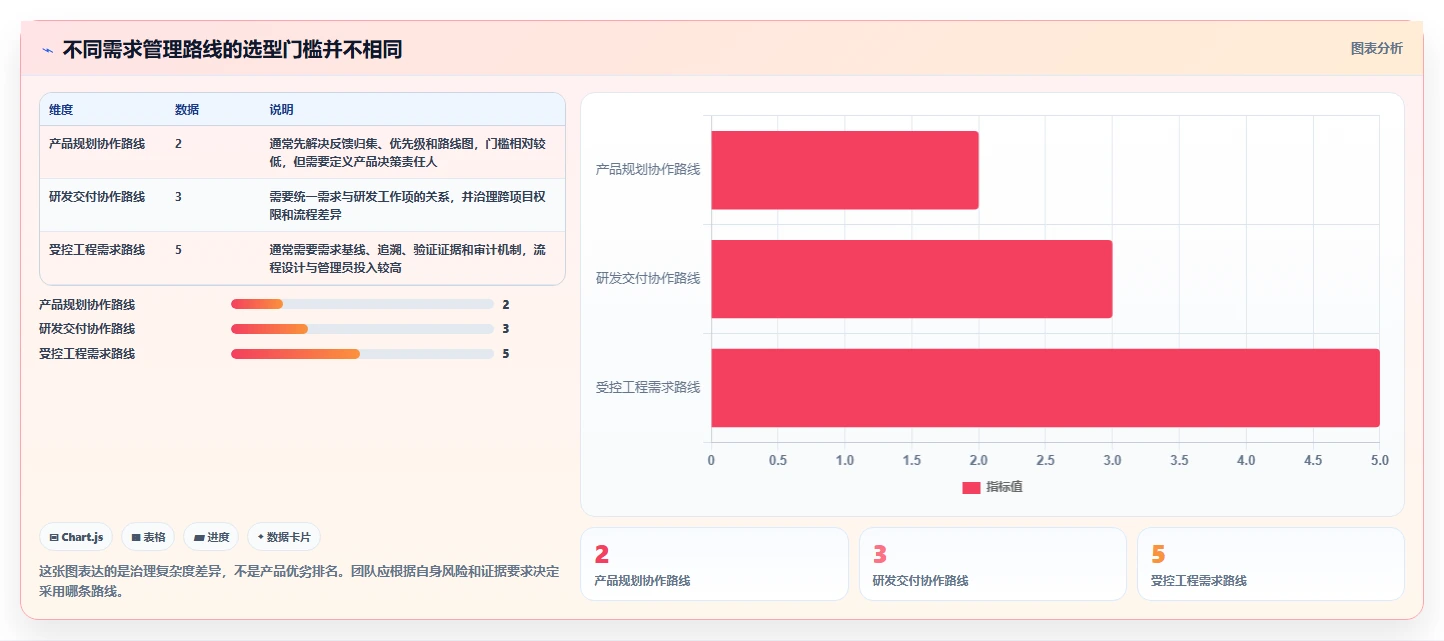Toggle the 指标值 legend item

pos(992,487)
